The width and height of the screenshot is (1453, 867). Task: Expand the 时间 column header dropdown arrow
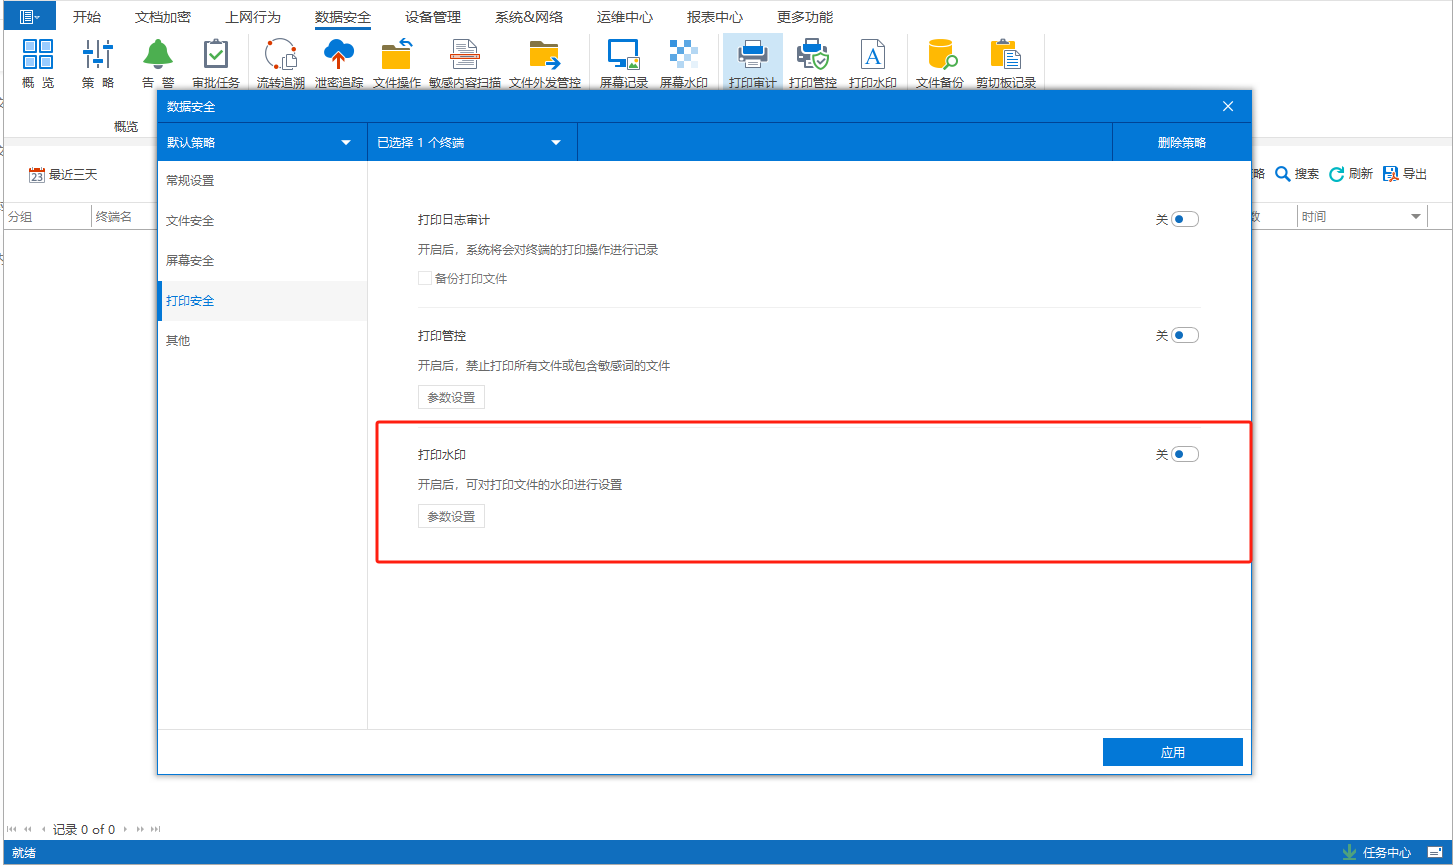click(x=1416, y=217)
